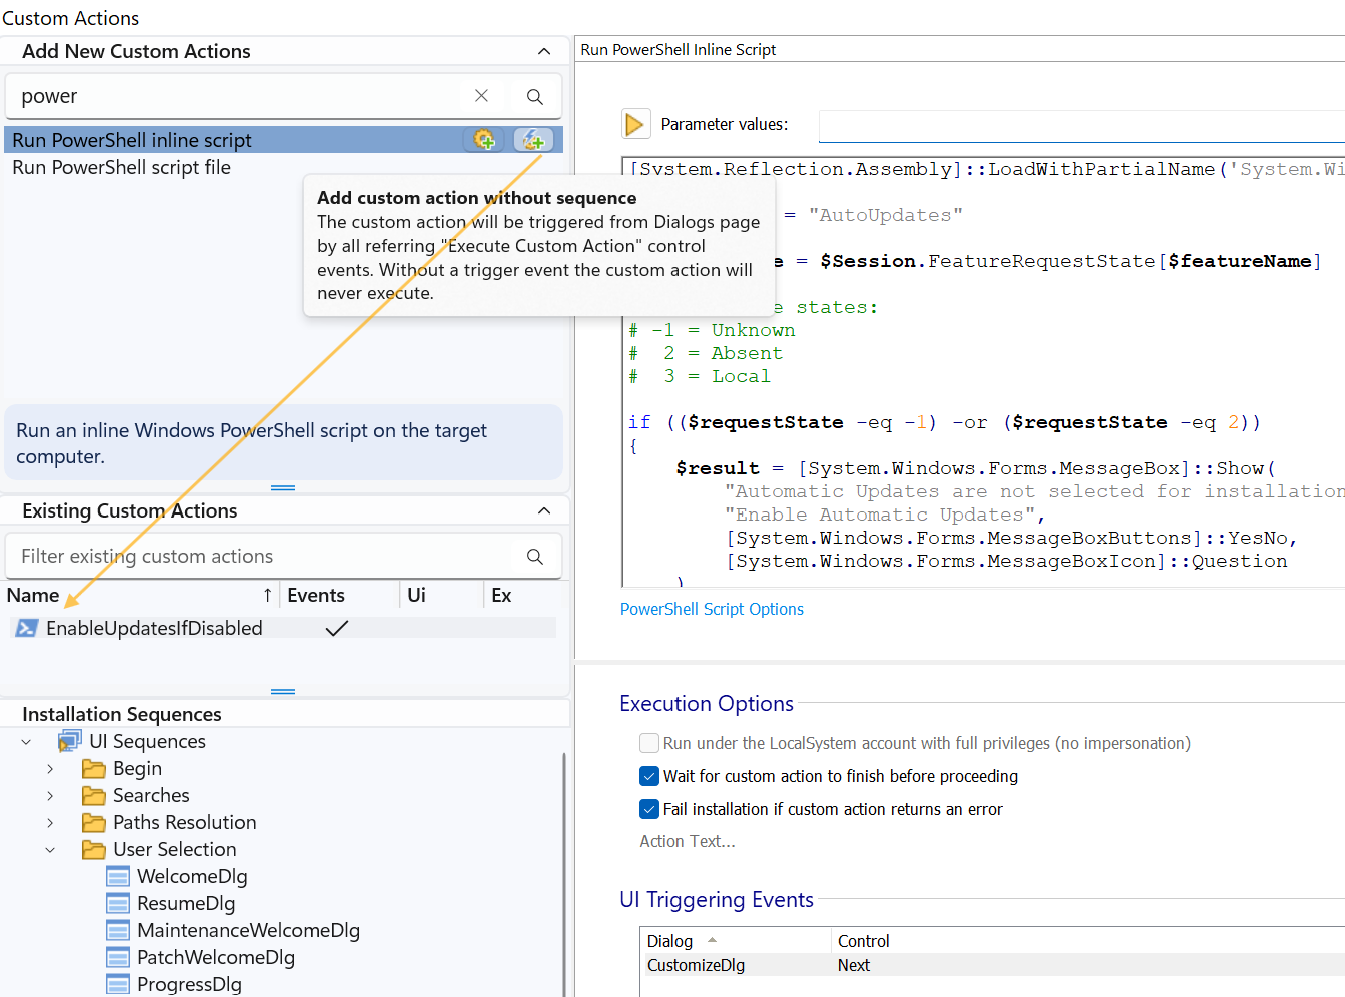This screenshot has height=997, width=1345.
Task: Select the ResumeDlg tree item
Action: (186, 903)
